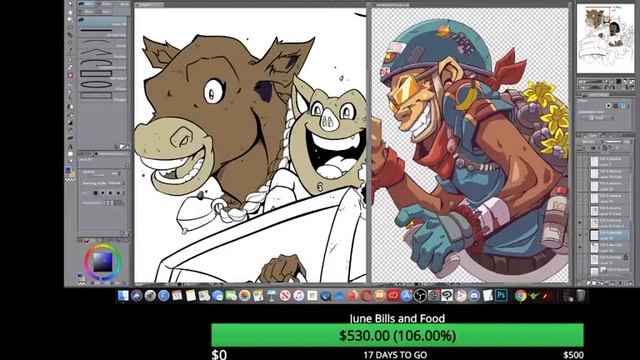The width and height of the screenshot is (640, 360).
Task: Open Finder from the Dock
Action: (123, 296)
